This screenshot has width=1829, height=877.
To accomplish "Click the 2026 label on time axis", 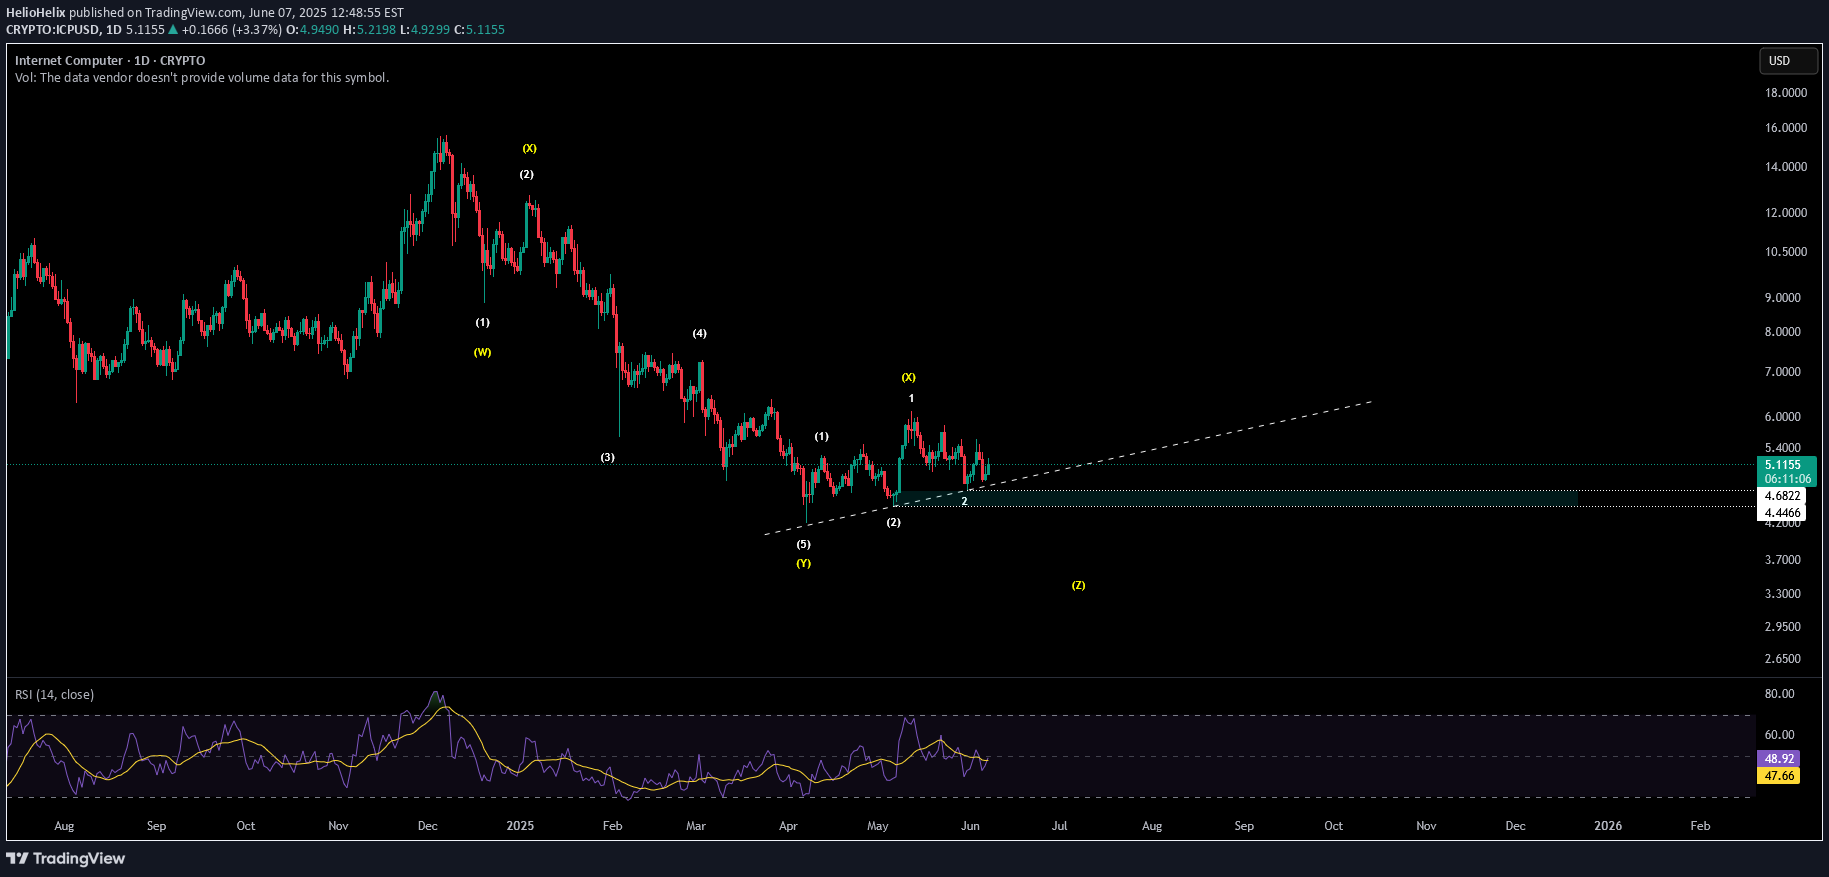I will tap(1607, 826).
